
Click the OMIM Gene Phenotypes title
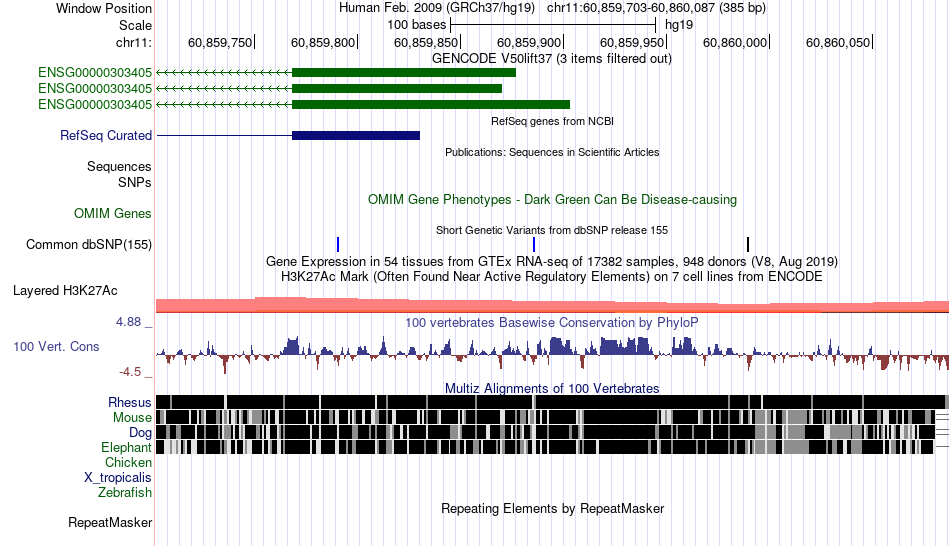(x=553, y=199)
